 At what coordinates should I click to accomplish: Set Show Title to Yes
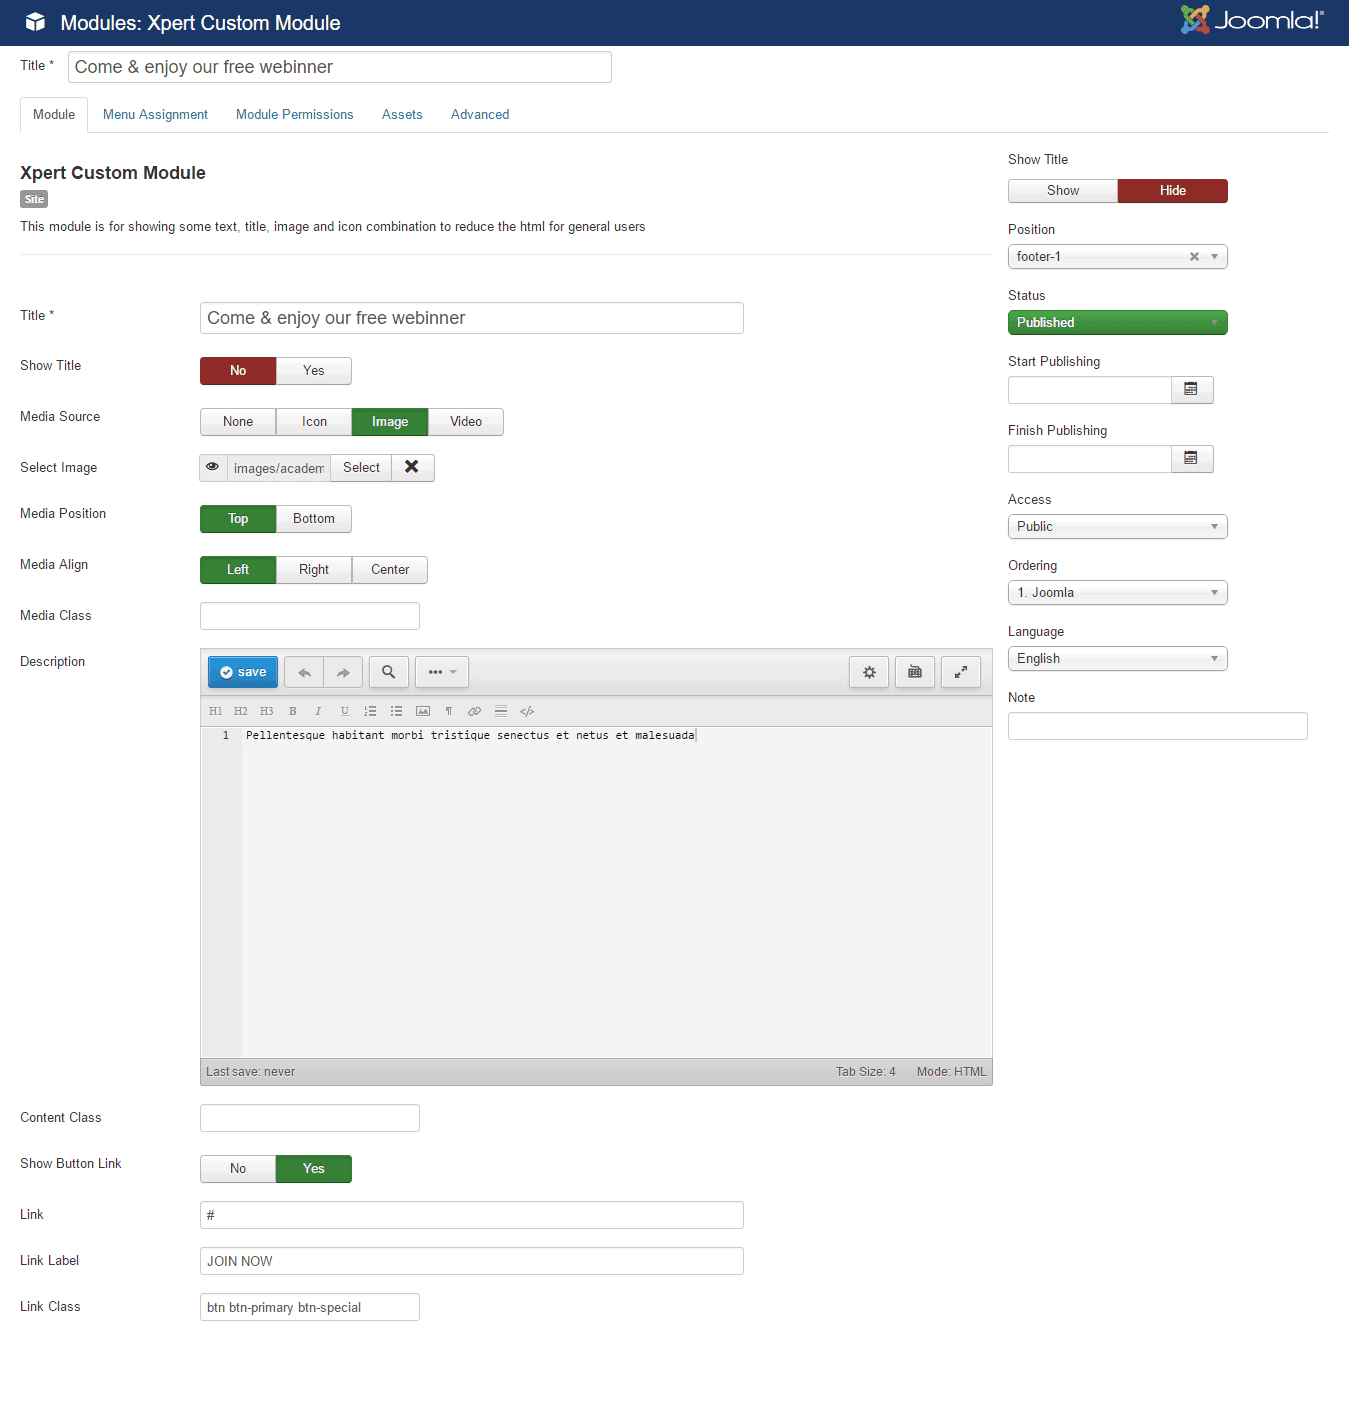point(314,371)
